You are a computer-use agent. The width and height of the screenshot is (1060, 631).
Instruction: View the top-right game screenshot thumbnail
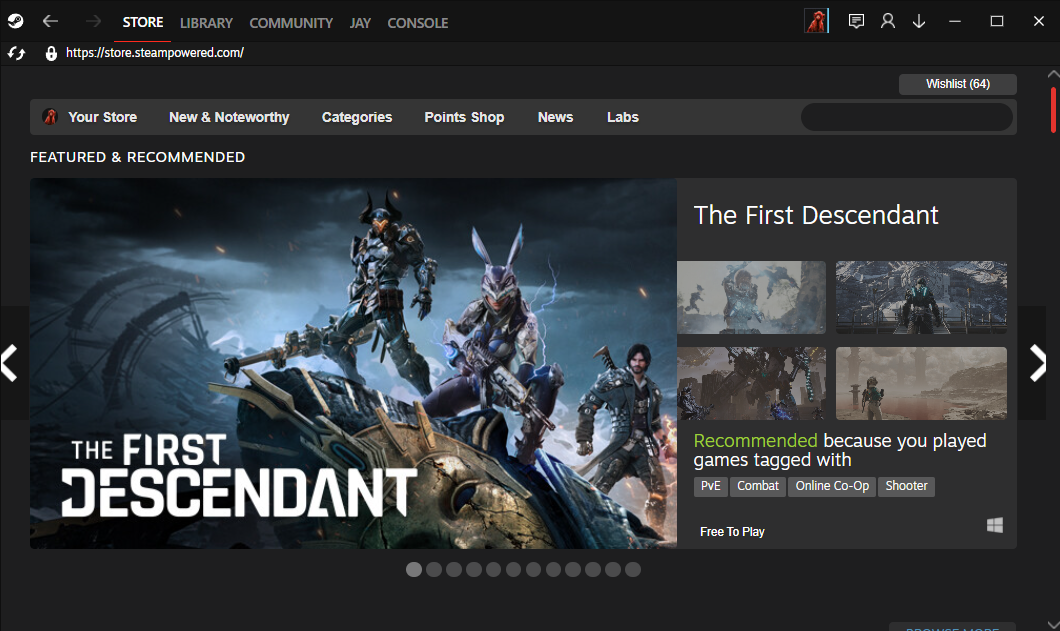[921, 298]
